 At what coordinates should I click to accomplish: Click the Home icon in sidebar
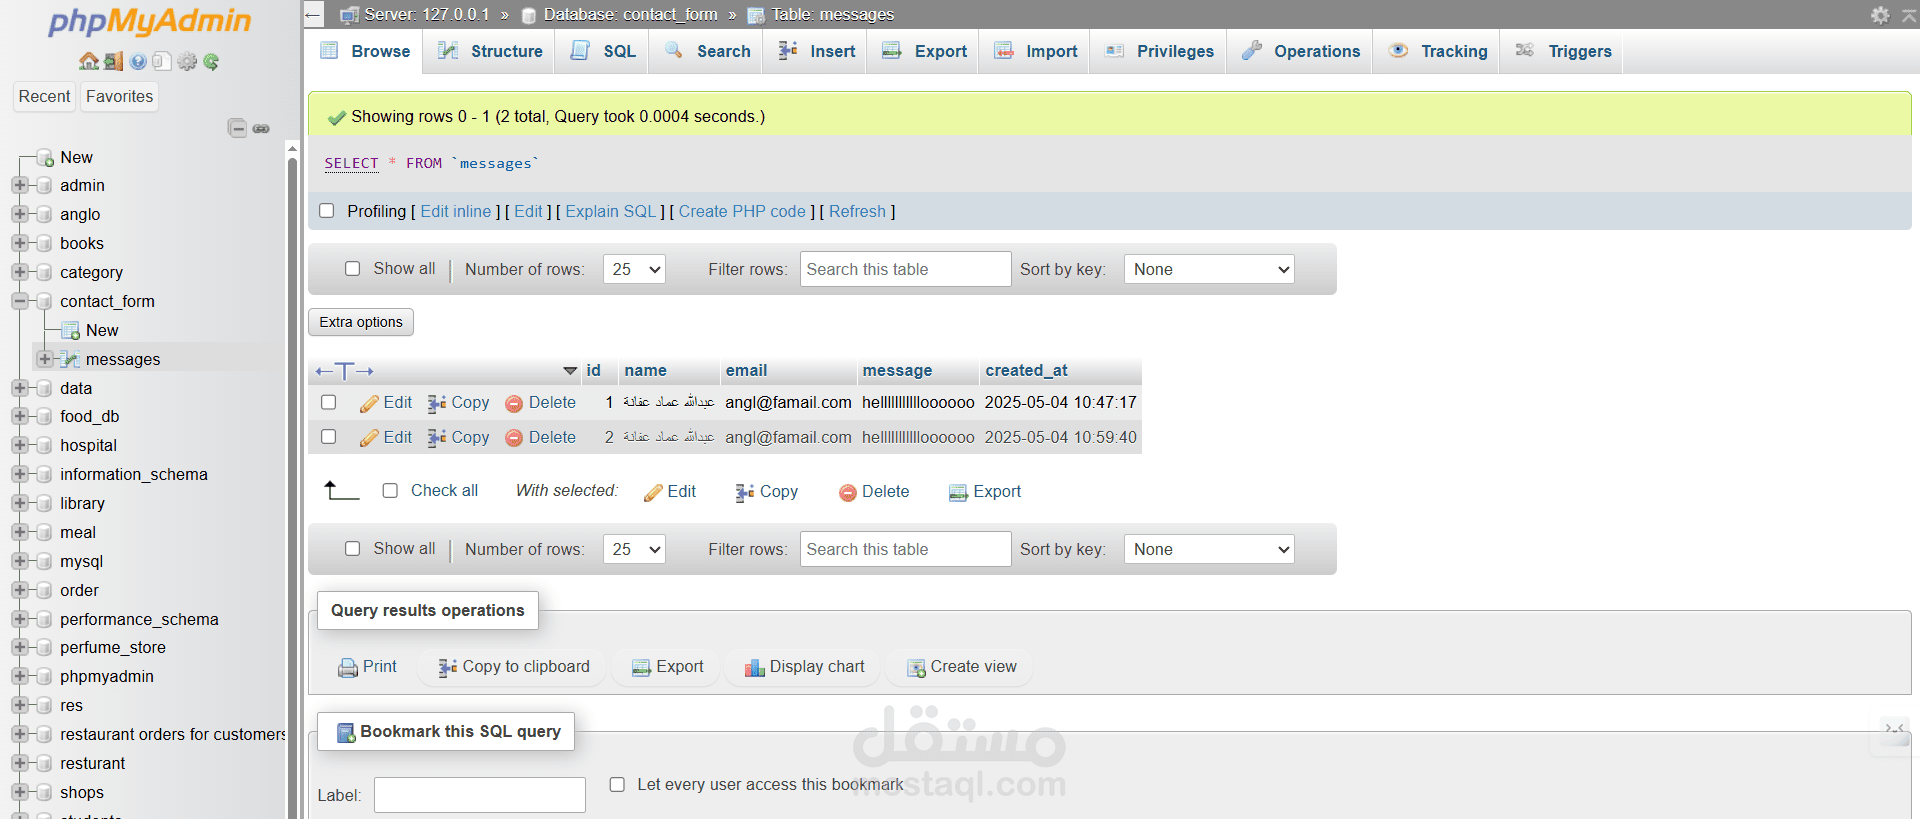(x=89, y=62)
